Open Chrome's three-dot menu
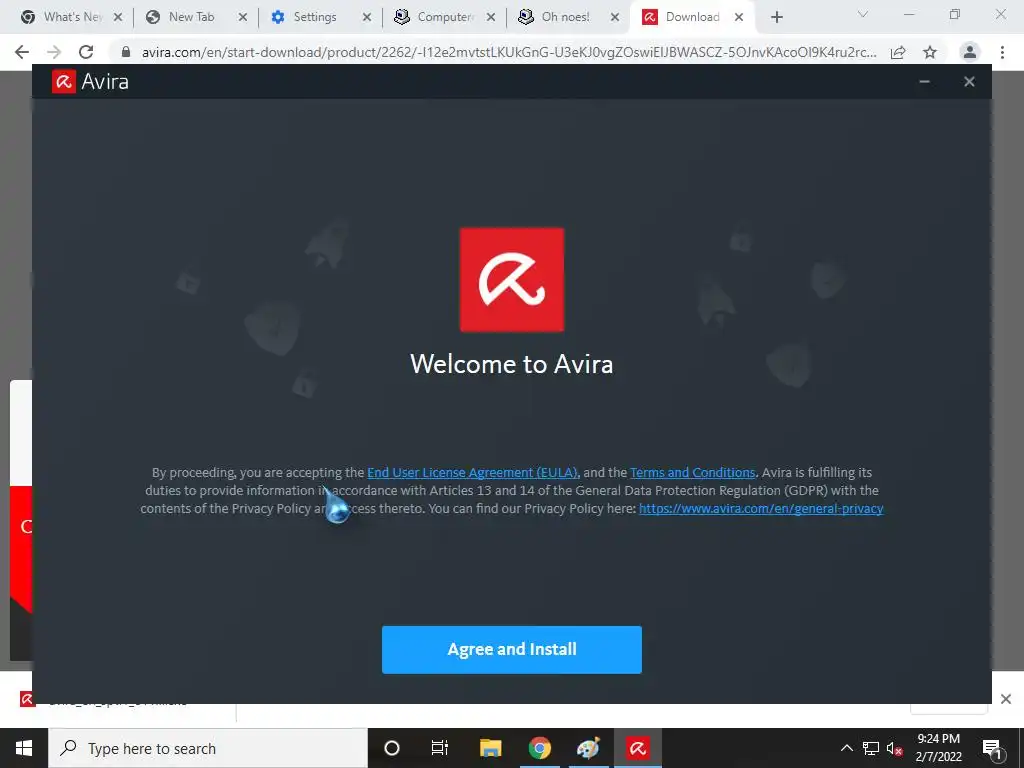Screen dimensions: 1024x768 (x=1002, y=52)
